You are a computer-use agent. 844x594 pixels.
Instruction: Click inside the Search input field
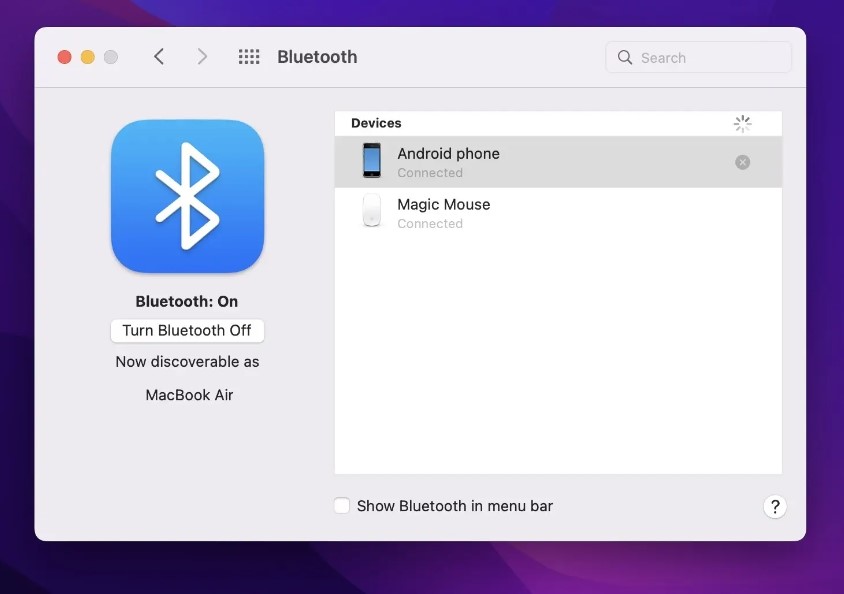point(698,57)
